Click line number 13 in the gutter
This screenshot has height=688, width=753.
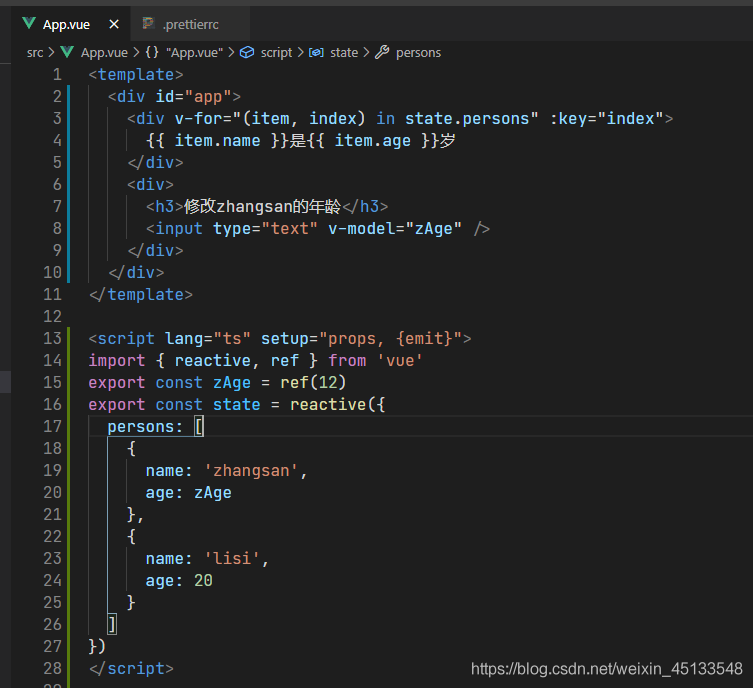point(51,338)
